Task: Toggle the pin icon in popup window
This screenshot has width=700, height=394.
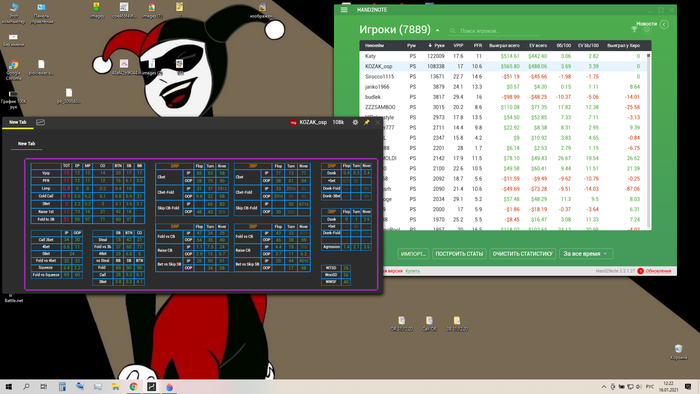Action: point(367,122)
